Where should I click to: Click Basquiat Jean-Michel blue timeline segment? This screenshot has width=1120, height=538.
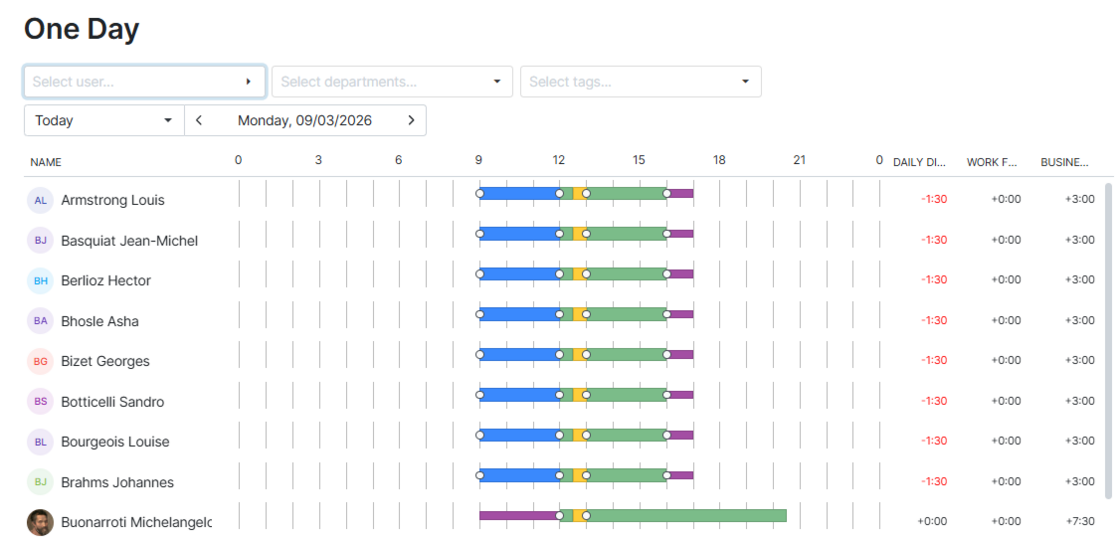(519, 234)
